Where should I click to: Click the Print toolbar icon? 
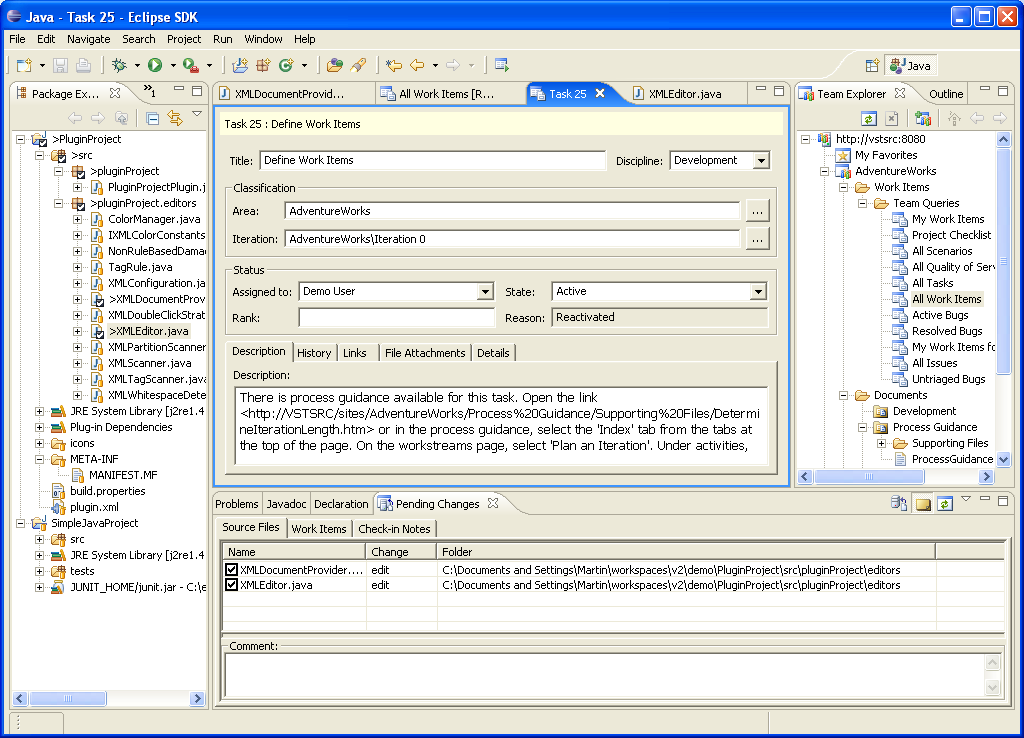click(x=83, y=65)
